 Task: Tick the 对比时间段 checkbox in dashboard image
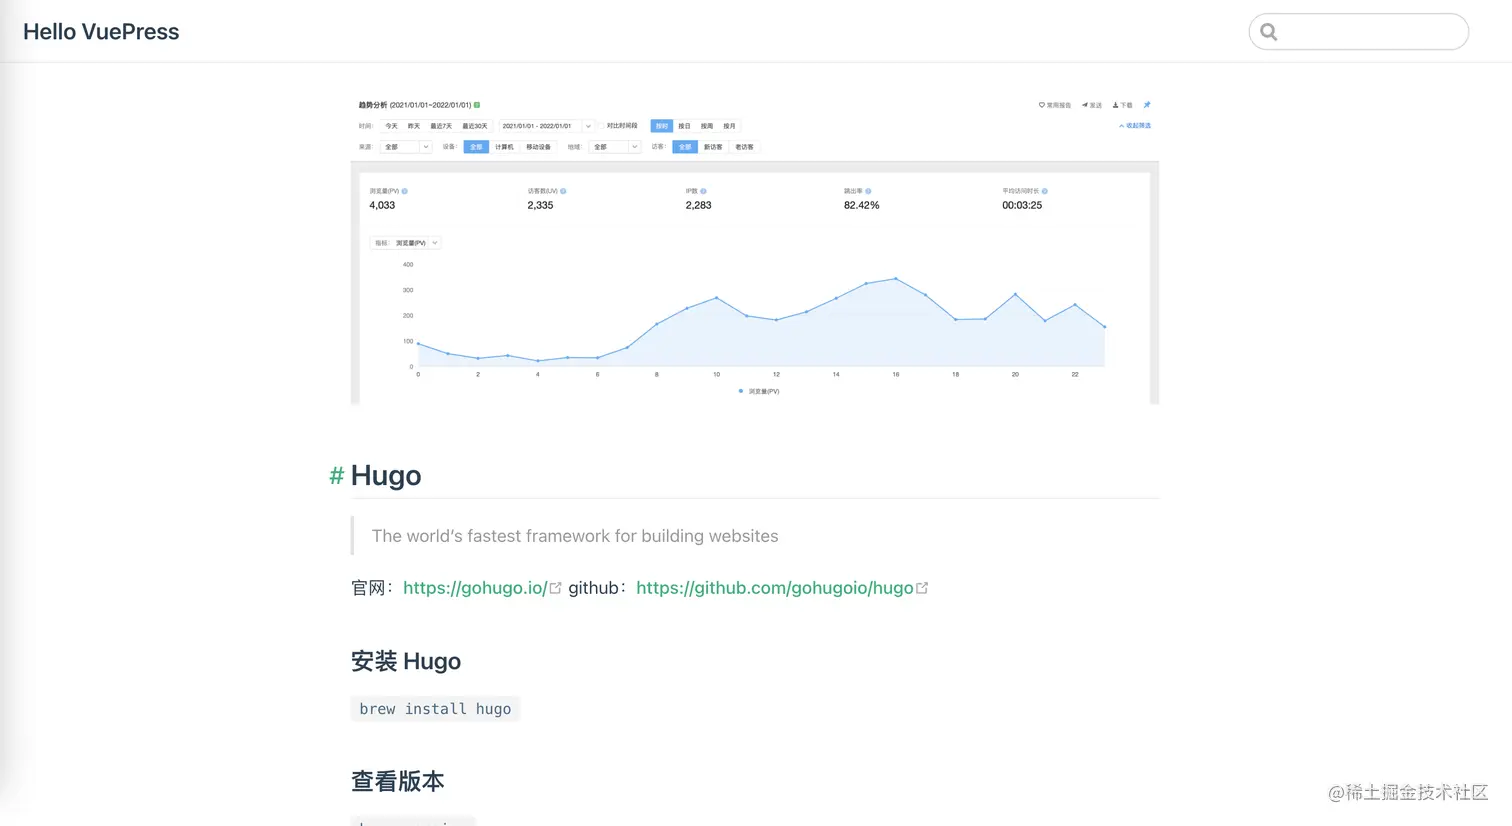(x=602, y=126)
